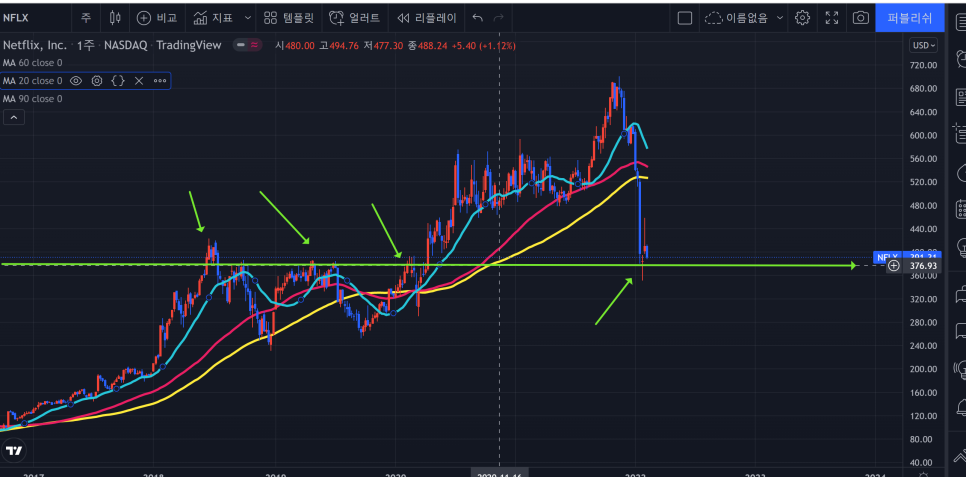Toggle the dash button in legend pill
966x477 pixels.
tap(241, 45)
